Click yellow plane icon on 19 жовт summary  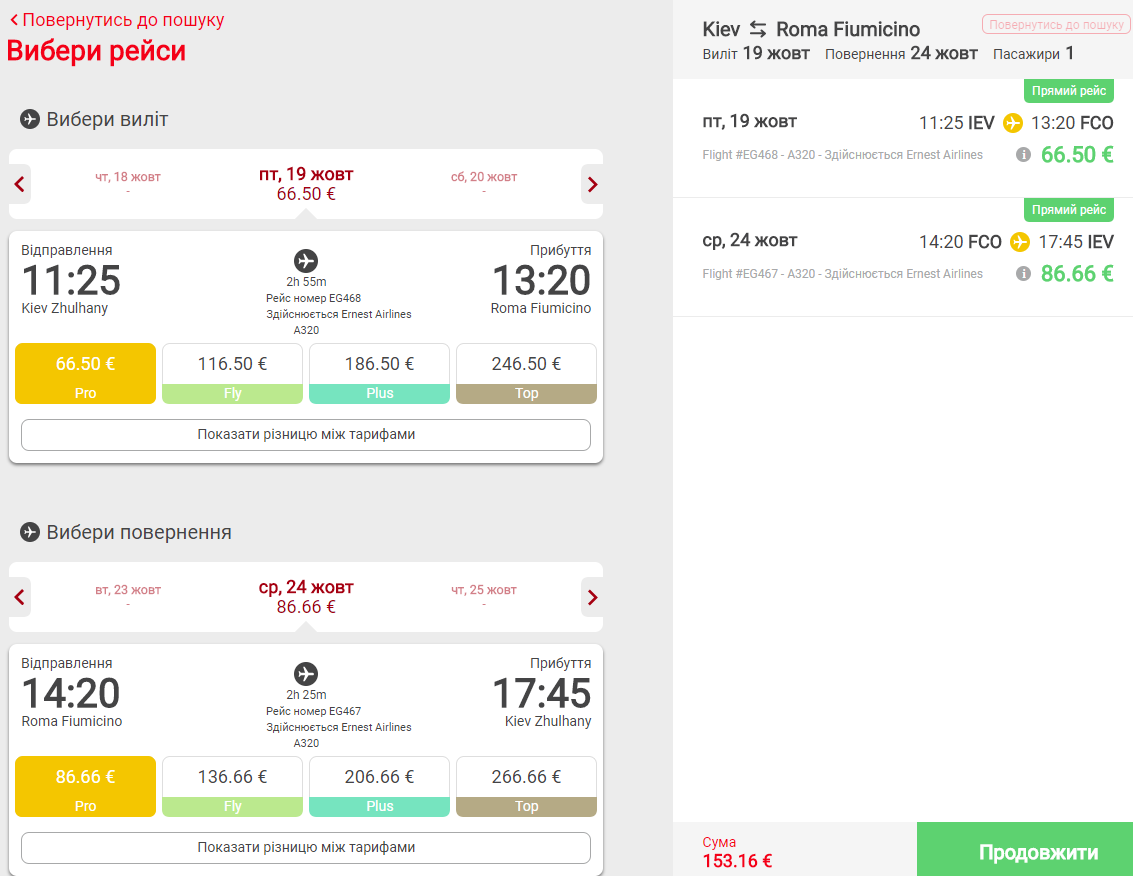pos(1013,123)
